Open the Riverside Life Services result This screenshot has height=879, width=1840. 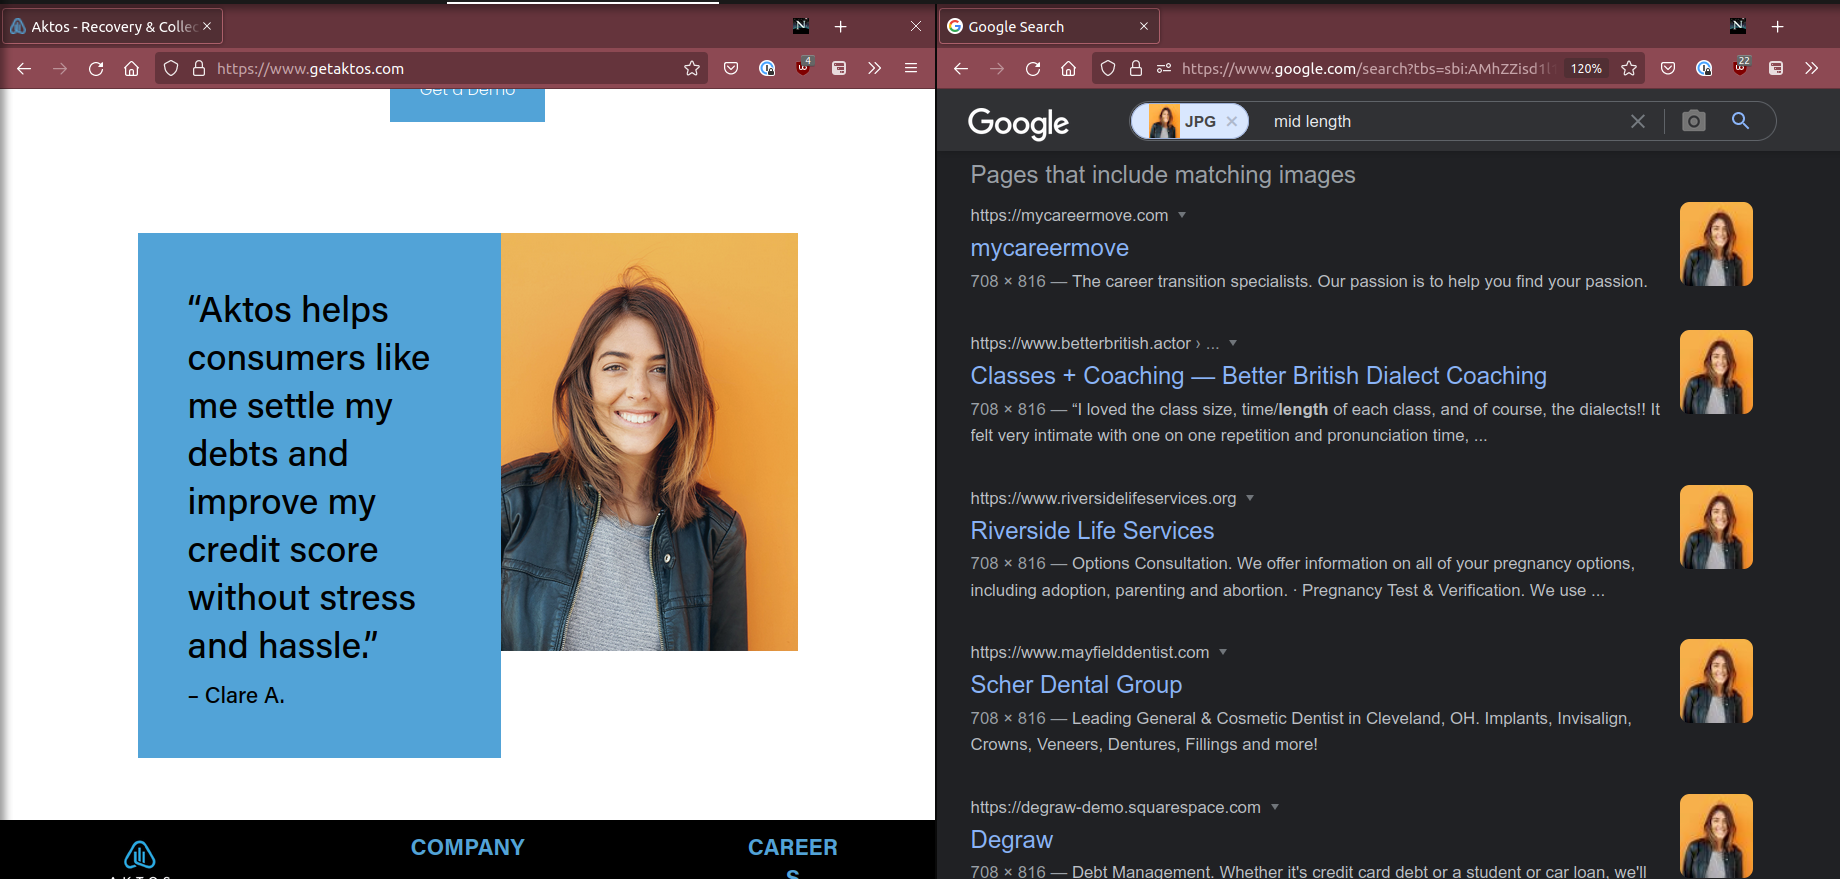pos(1092,531)
